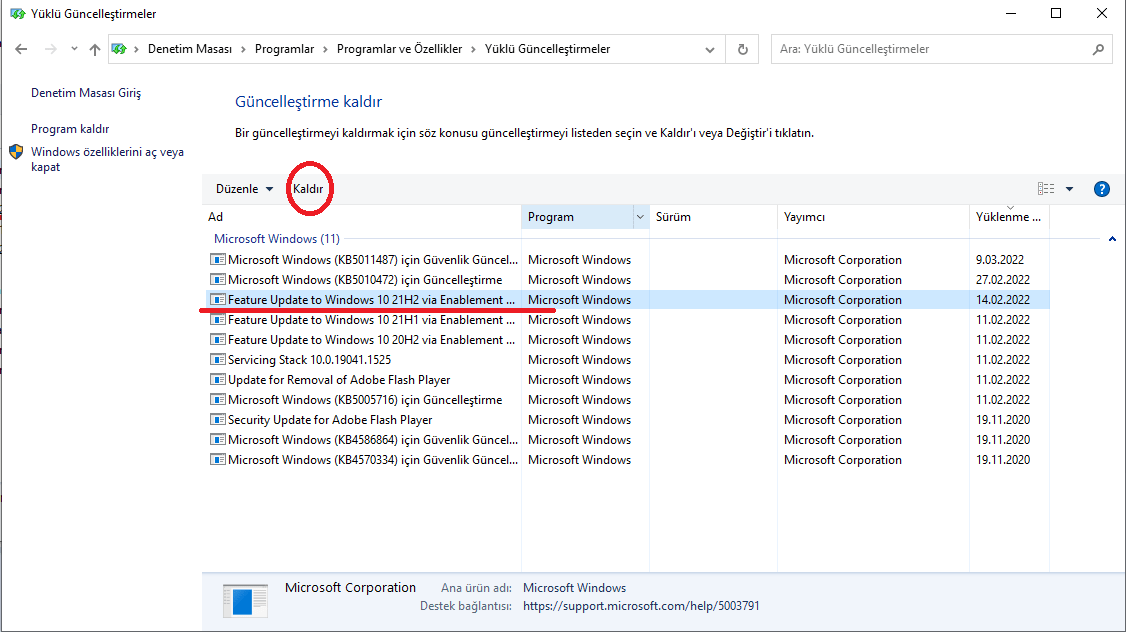Select Feature Update to Windows 10 21H1

628,320
